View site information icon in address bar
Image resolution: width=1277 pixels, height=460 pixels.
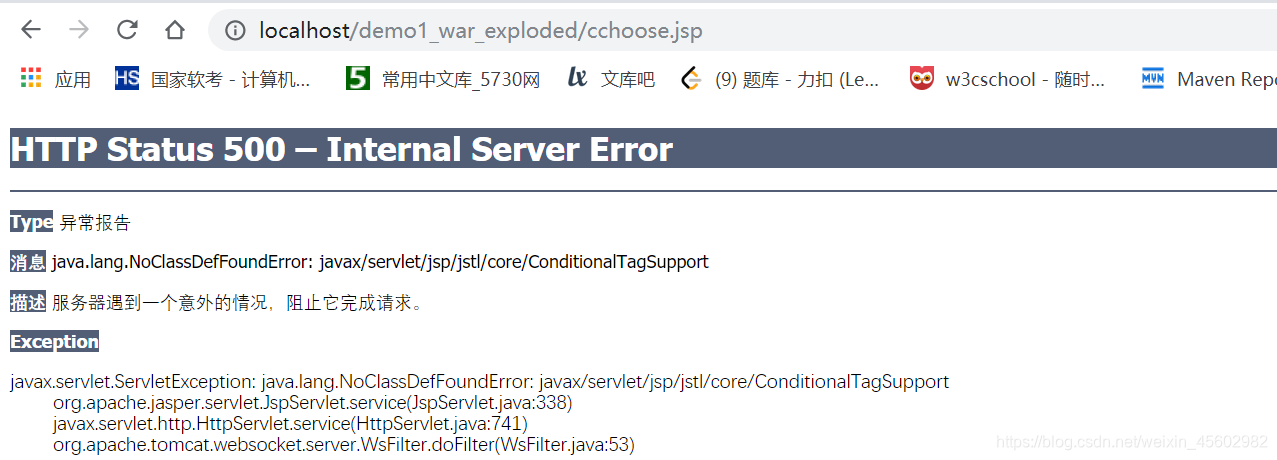tap(235, 31)
